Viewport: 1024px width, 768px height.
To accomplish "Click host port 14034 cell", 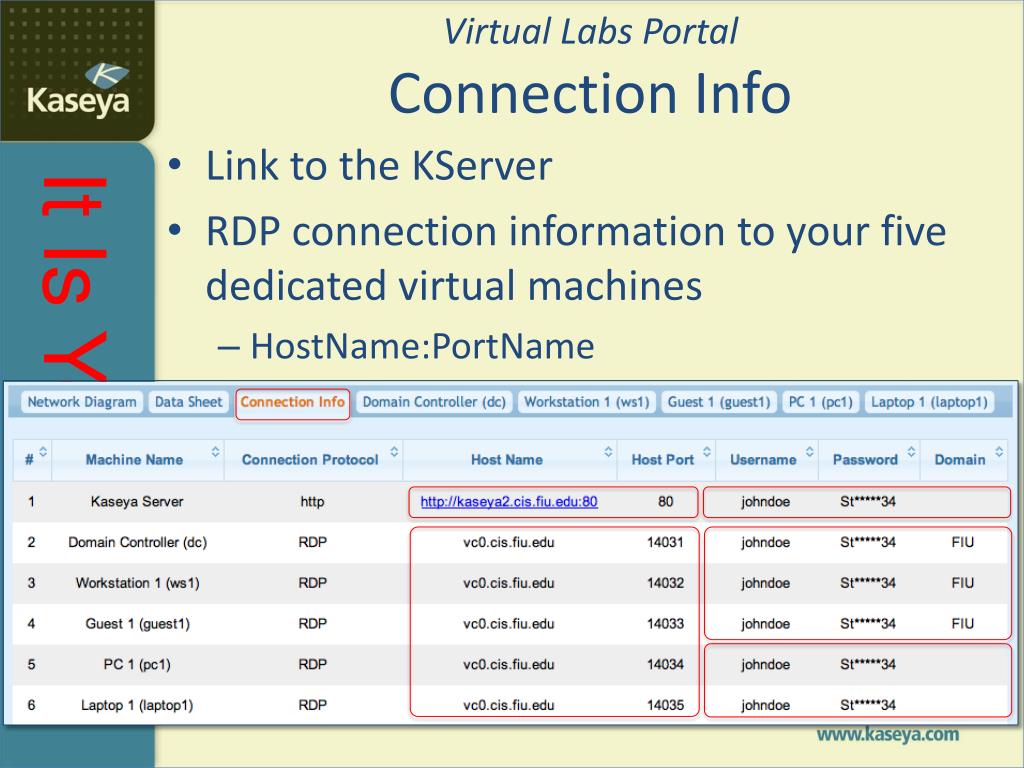I will click(x=665, y=664).
